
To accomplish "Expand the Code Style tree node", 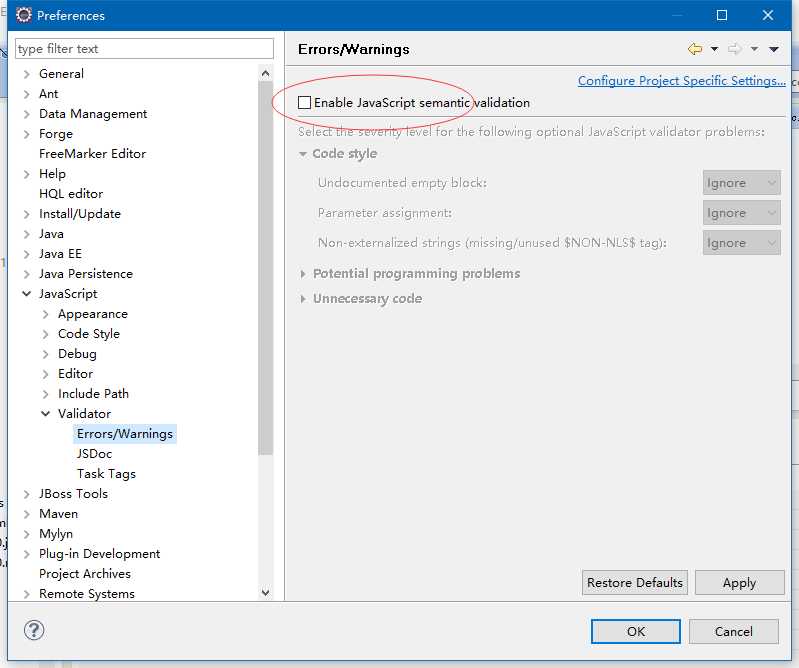I will (45, 334).
